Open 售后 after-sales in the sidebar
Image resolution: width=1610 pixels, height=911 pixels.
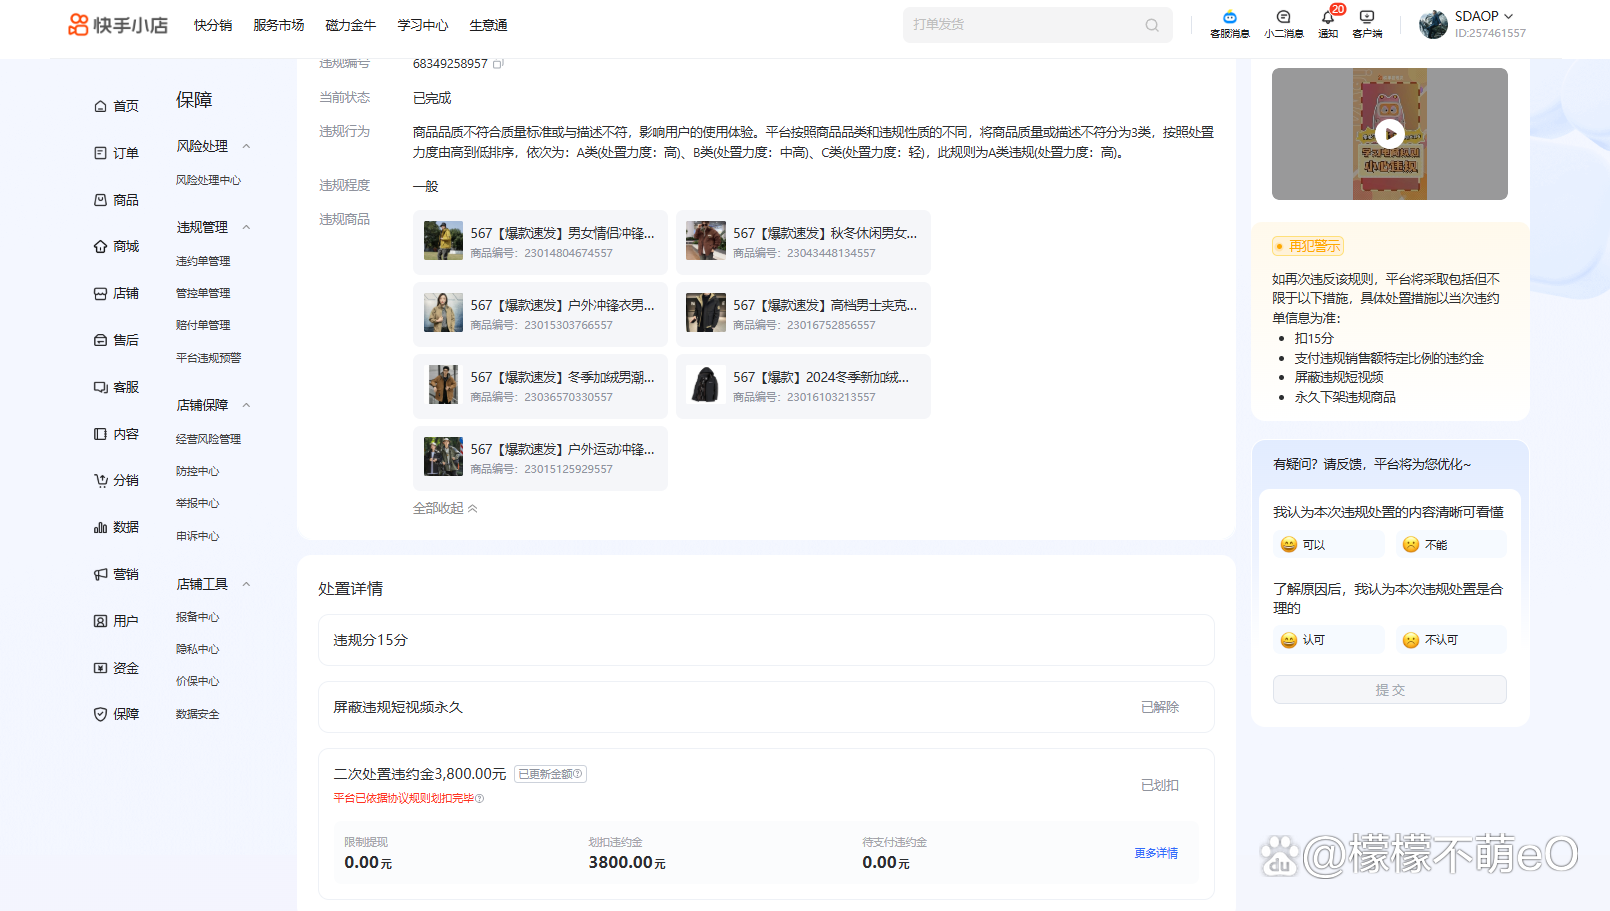tap(116, 340)
